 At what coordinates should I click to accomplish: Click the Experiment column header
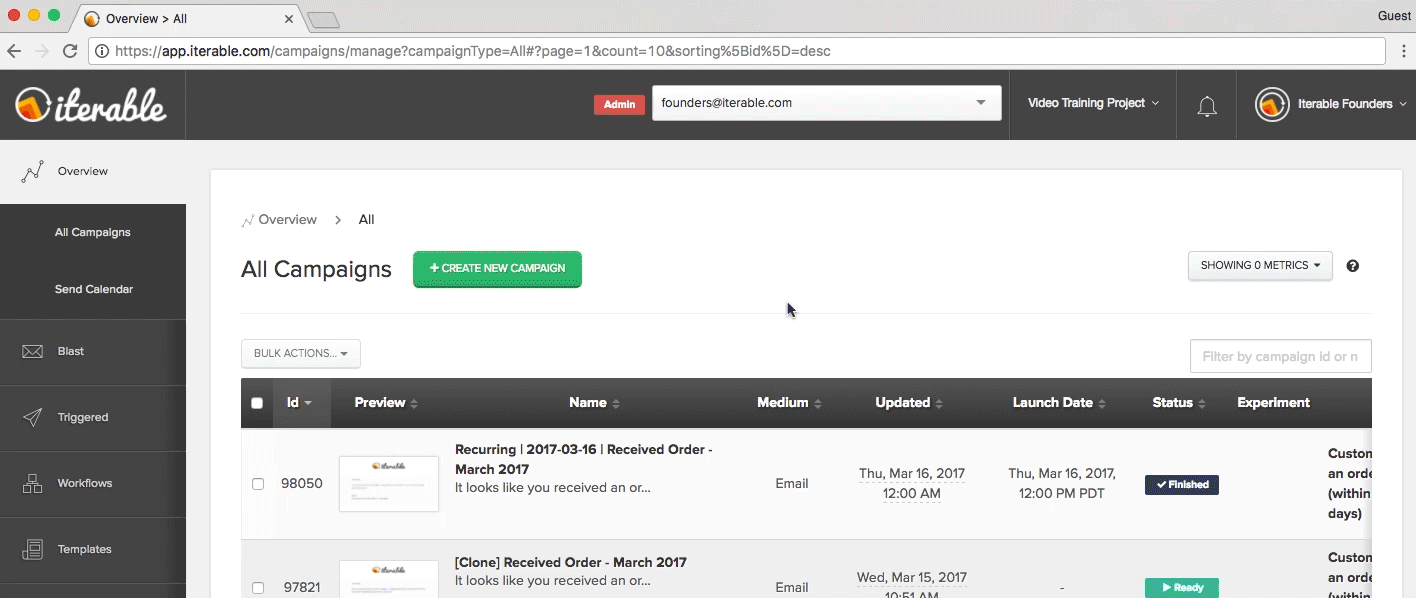point(1273,403)
